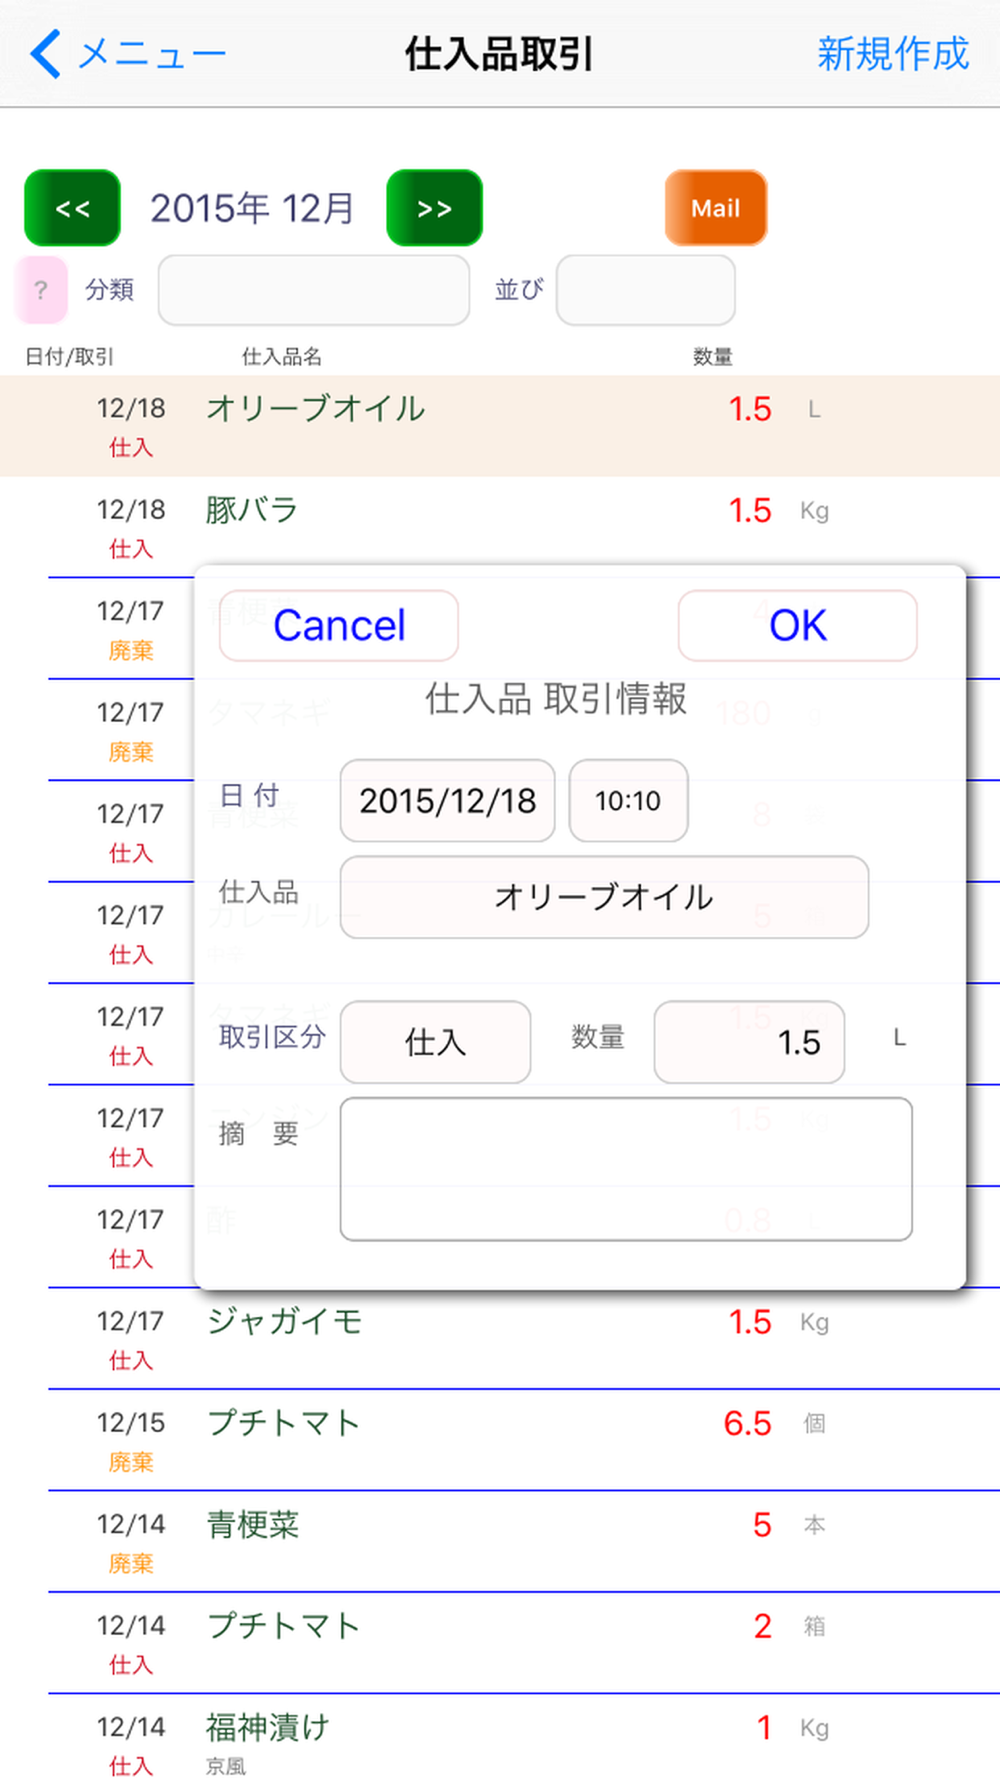Go to previous month with << button

pyautogui.click(x=72, y=208)
